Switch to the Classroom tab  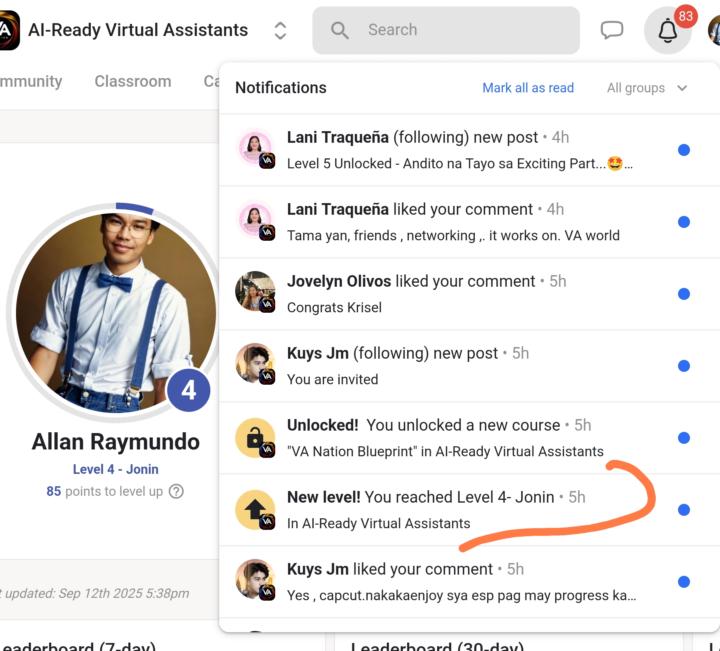tap(133, 81)
